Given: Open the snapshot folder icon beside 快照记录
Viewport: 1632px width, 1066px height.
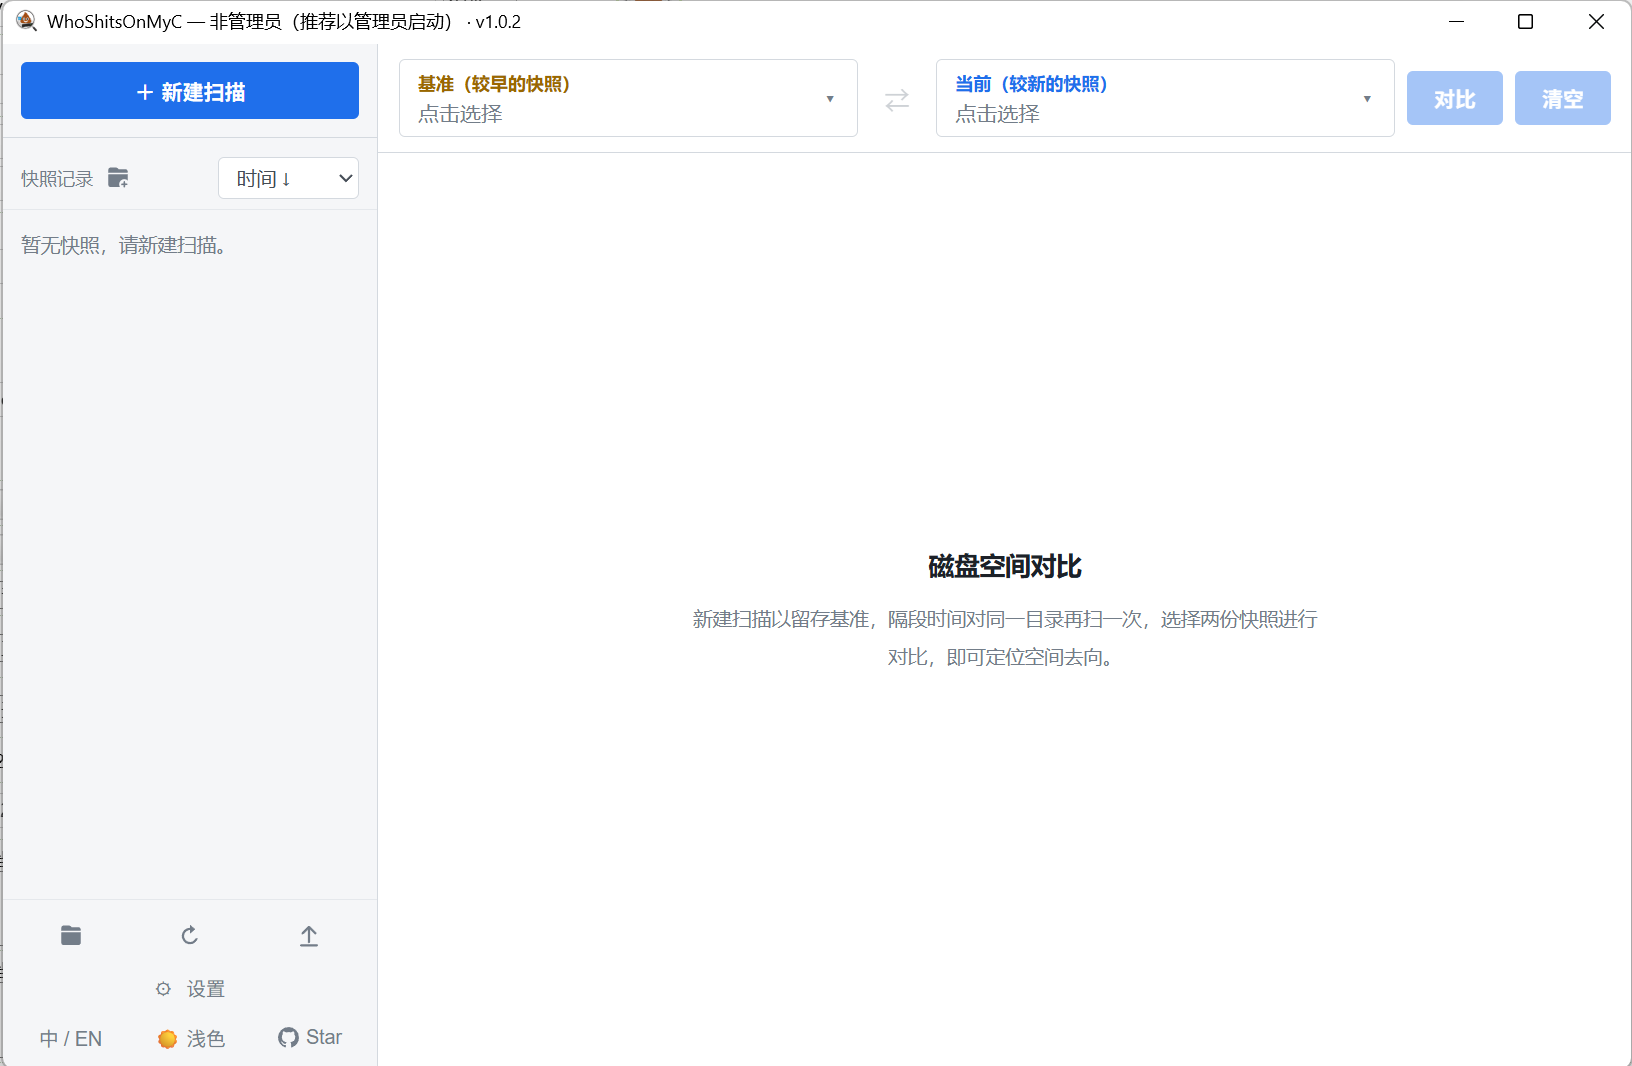Looking at the screenshot, I should (x=118, y=178).
